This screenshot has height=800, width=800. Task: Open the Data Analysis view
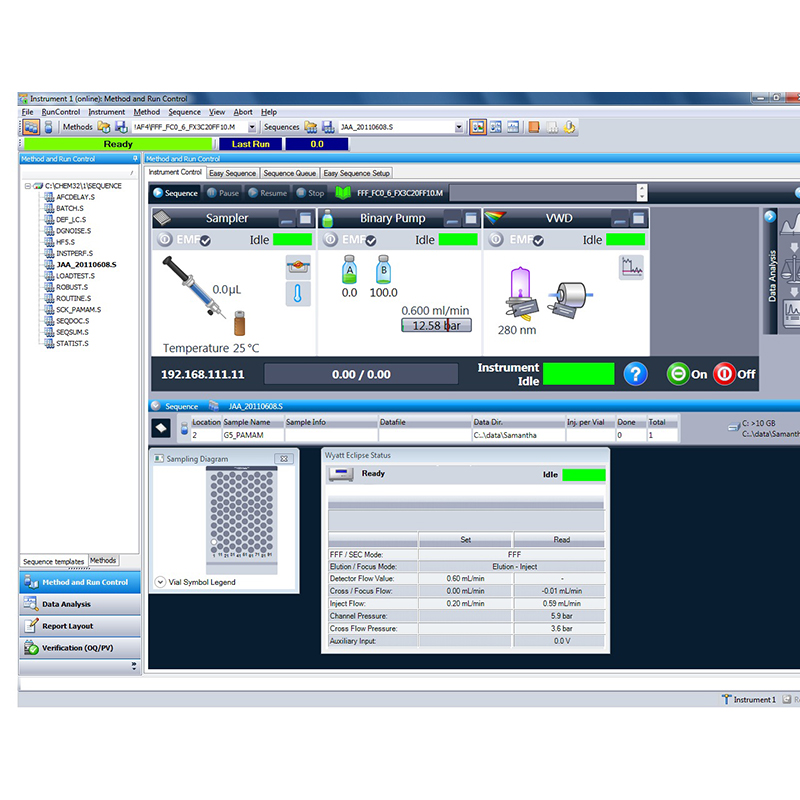80,604
